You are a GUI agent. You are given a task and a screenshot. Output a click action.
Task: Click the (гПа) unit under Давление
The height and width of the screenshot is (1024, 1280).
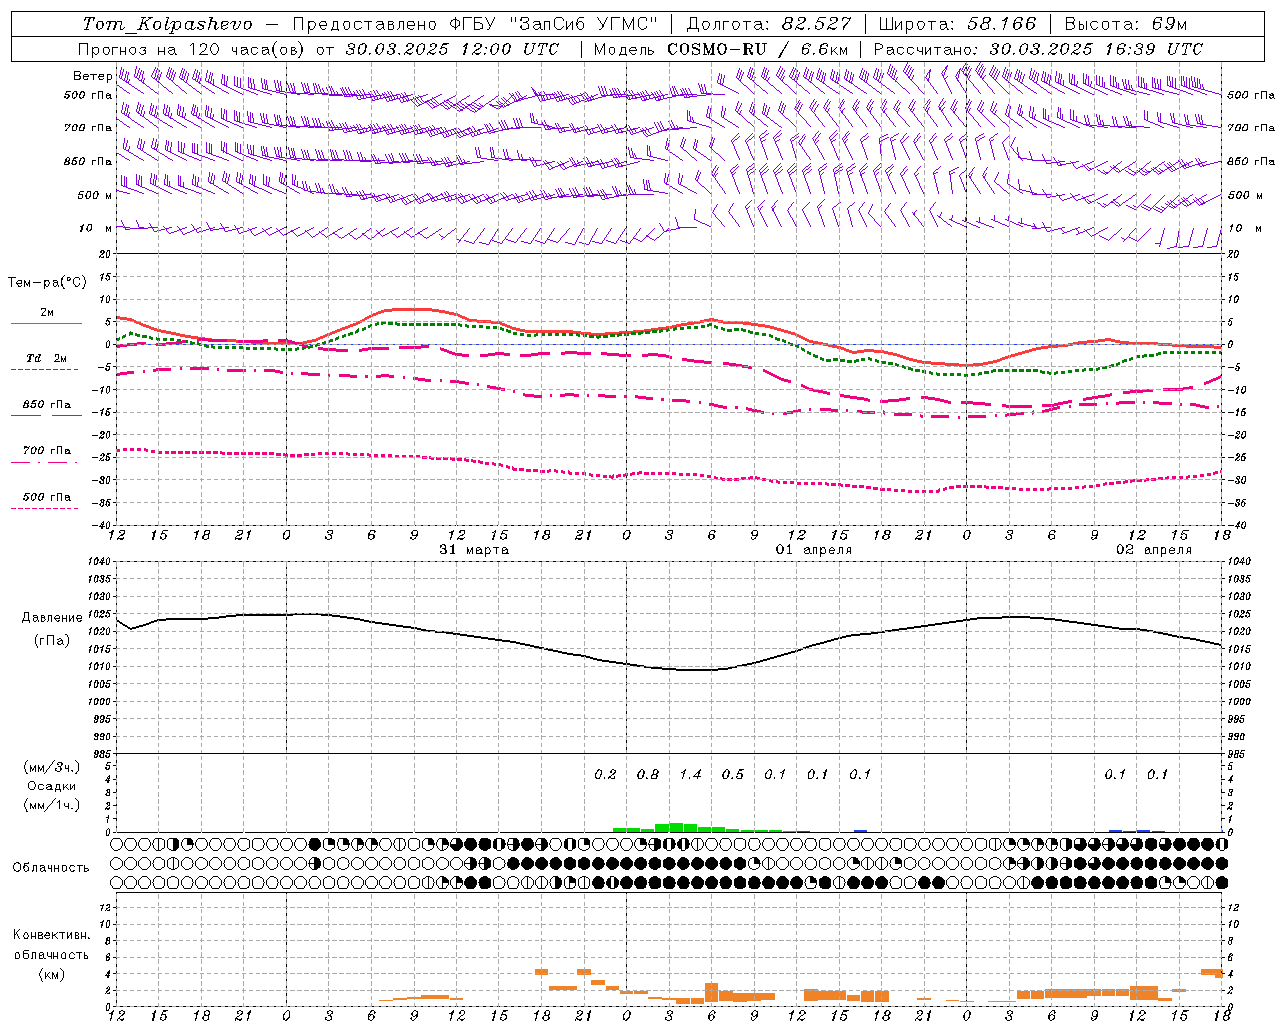51,641
